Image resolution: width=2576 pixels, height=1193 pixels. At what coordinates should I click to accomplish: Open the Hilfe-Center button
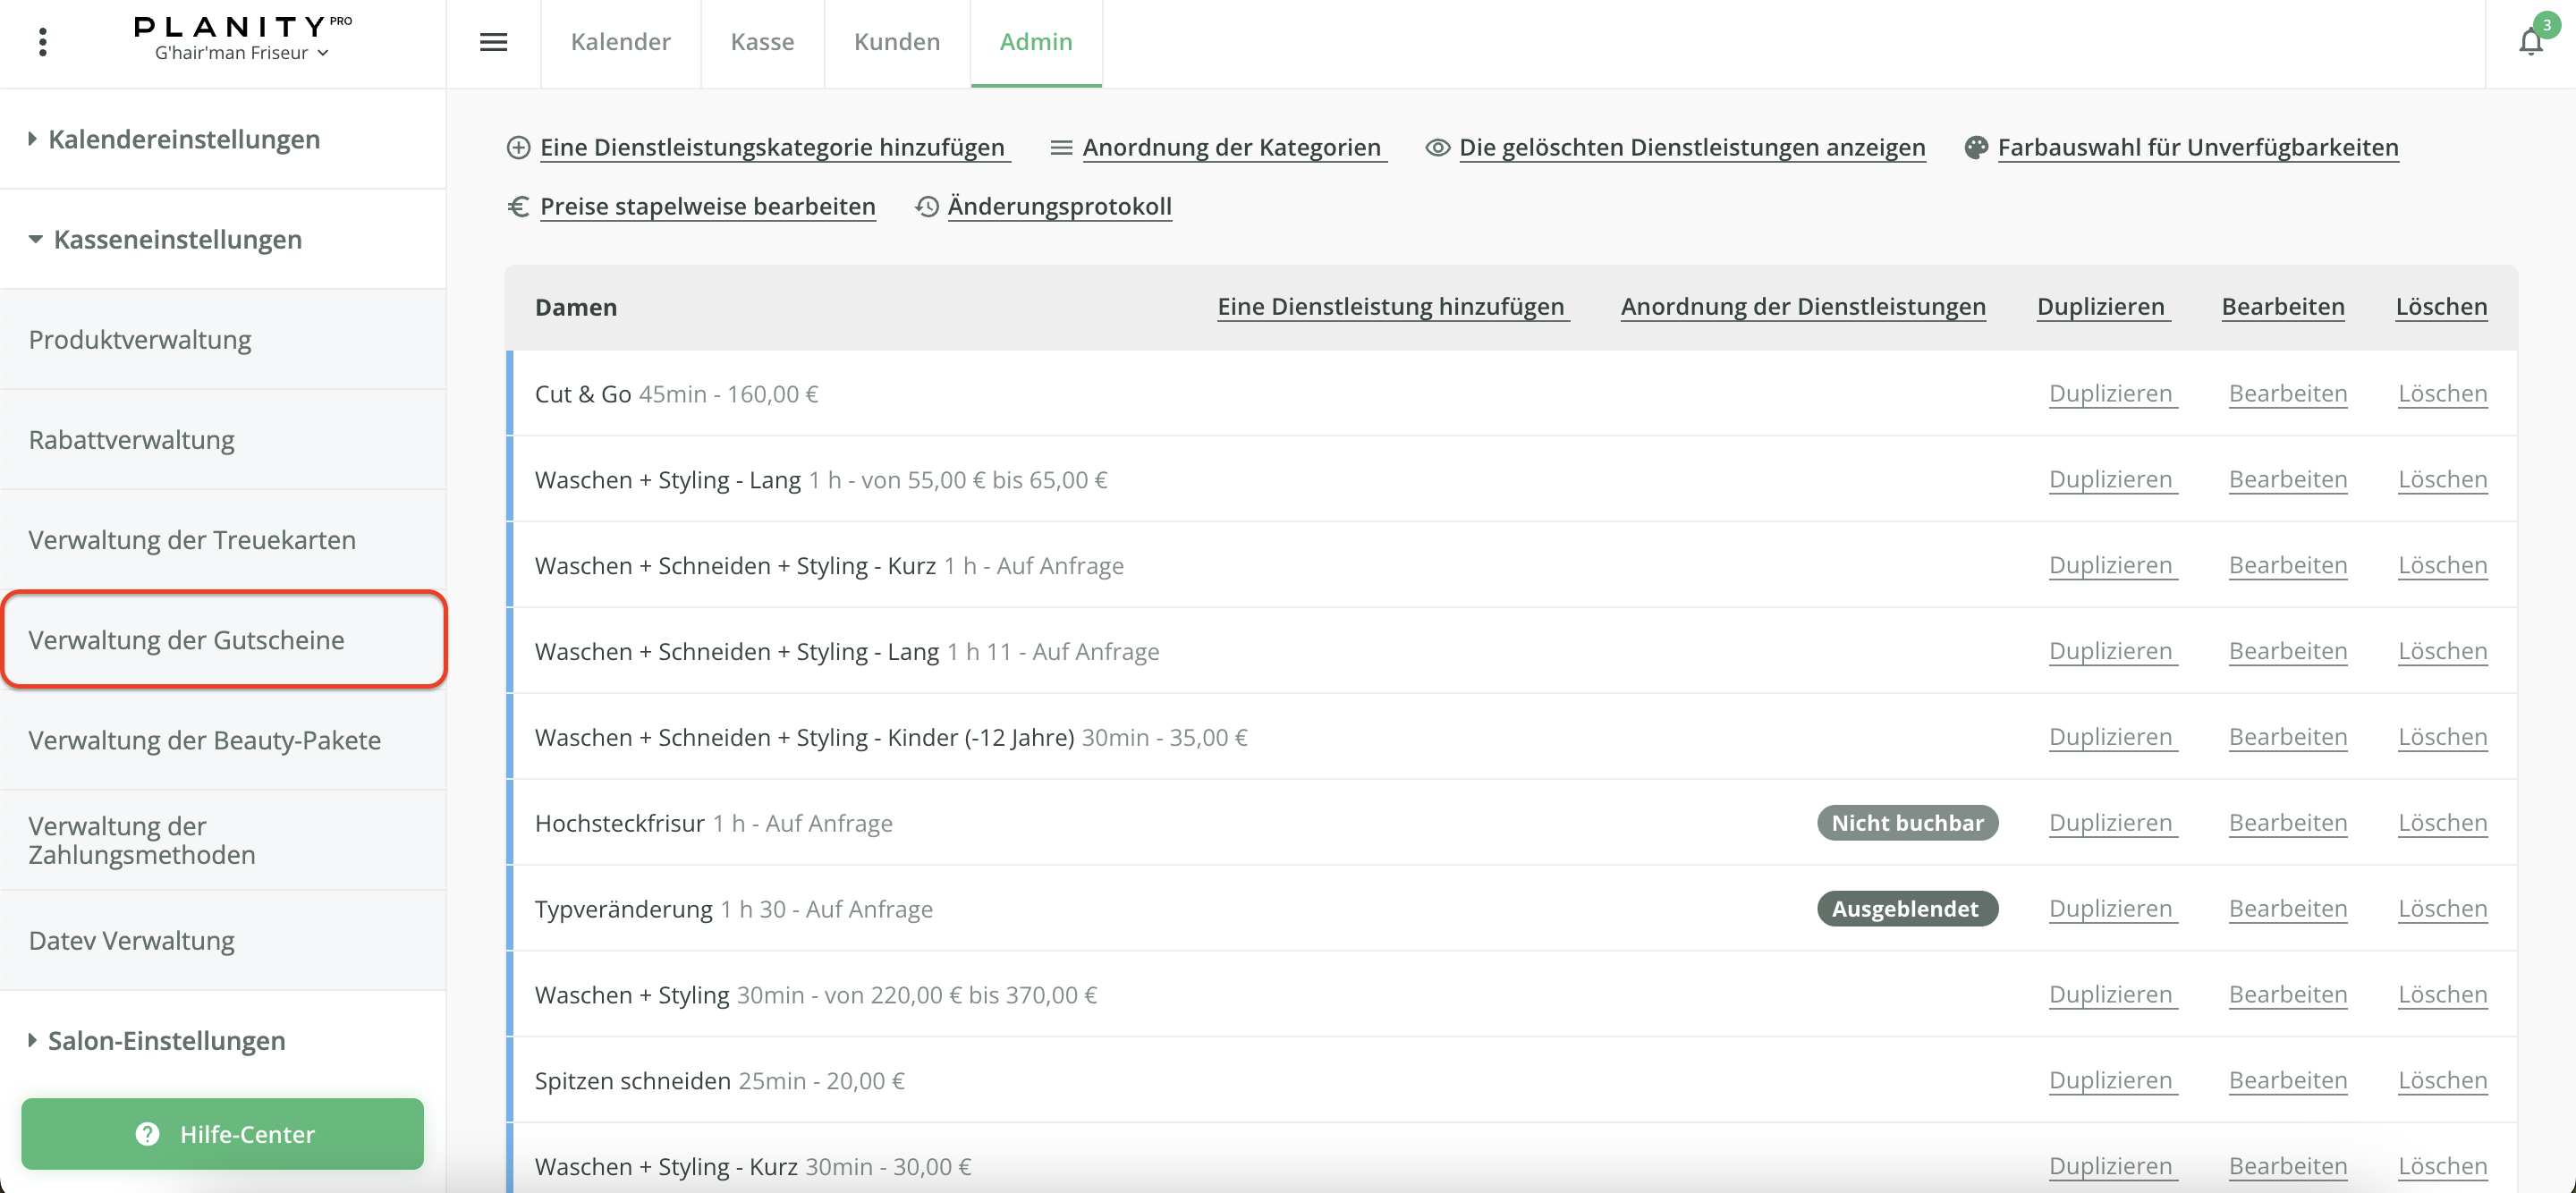coord(222,1133)
